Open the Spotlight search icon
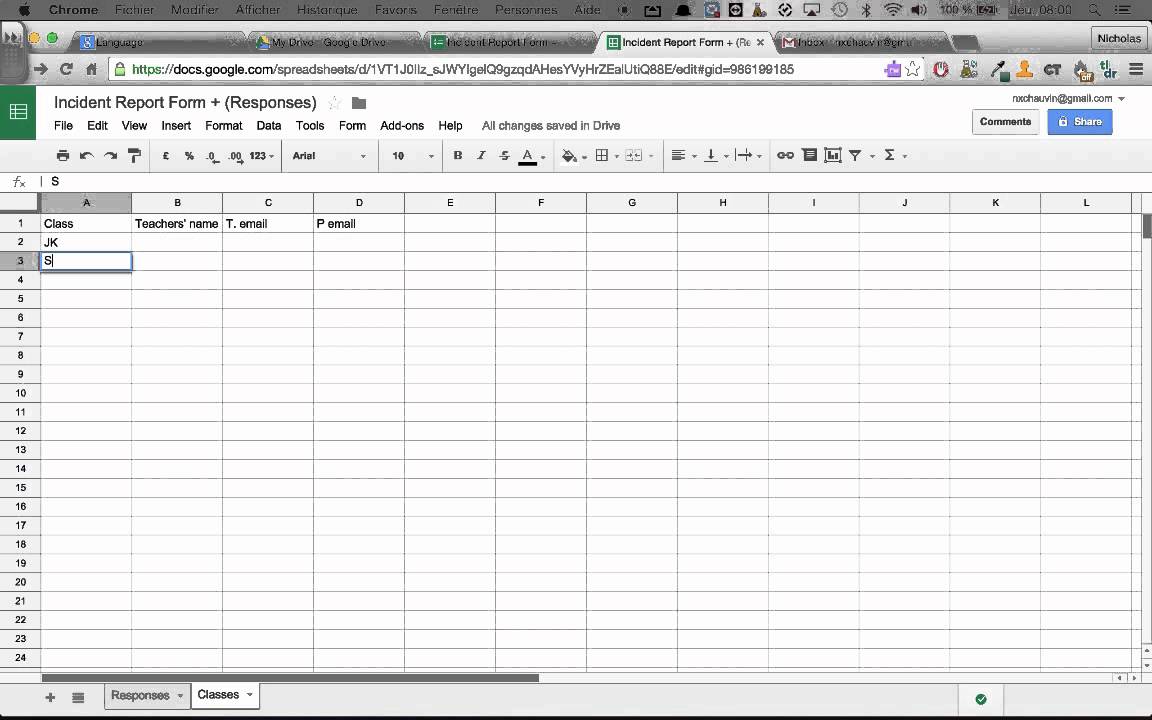Image resolution: width=1152 pixels, height=720 pixels. pos(1094,10)
